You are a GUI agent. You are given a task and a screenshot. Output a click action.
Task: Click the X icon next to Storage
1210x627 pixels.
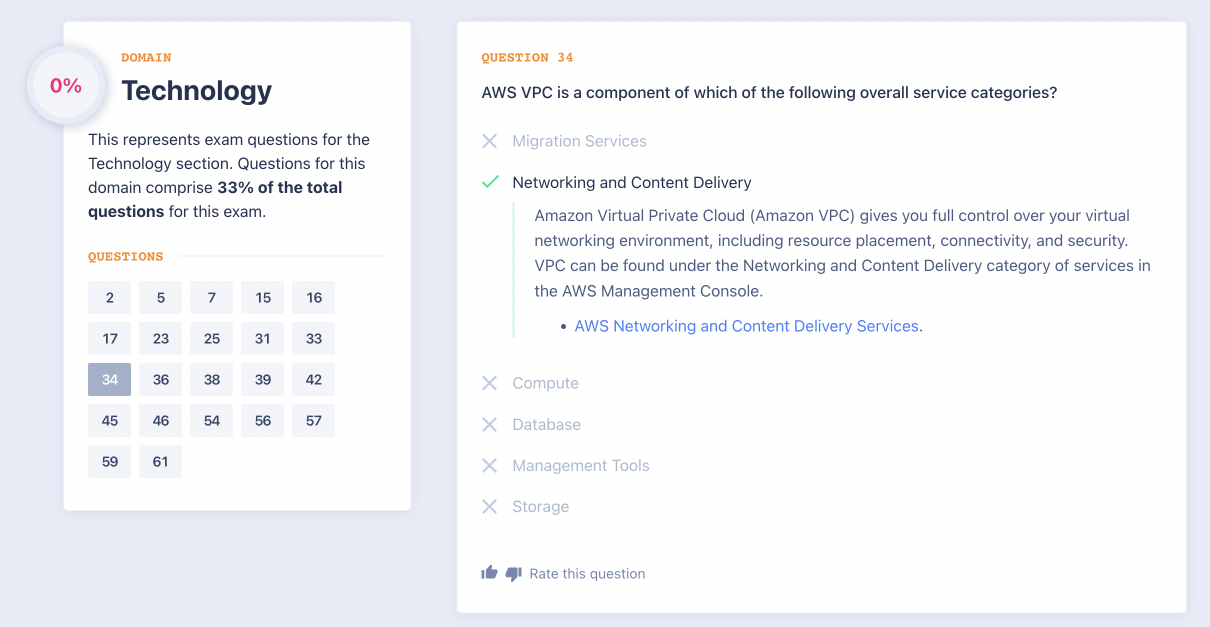[489, 506]
